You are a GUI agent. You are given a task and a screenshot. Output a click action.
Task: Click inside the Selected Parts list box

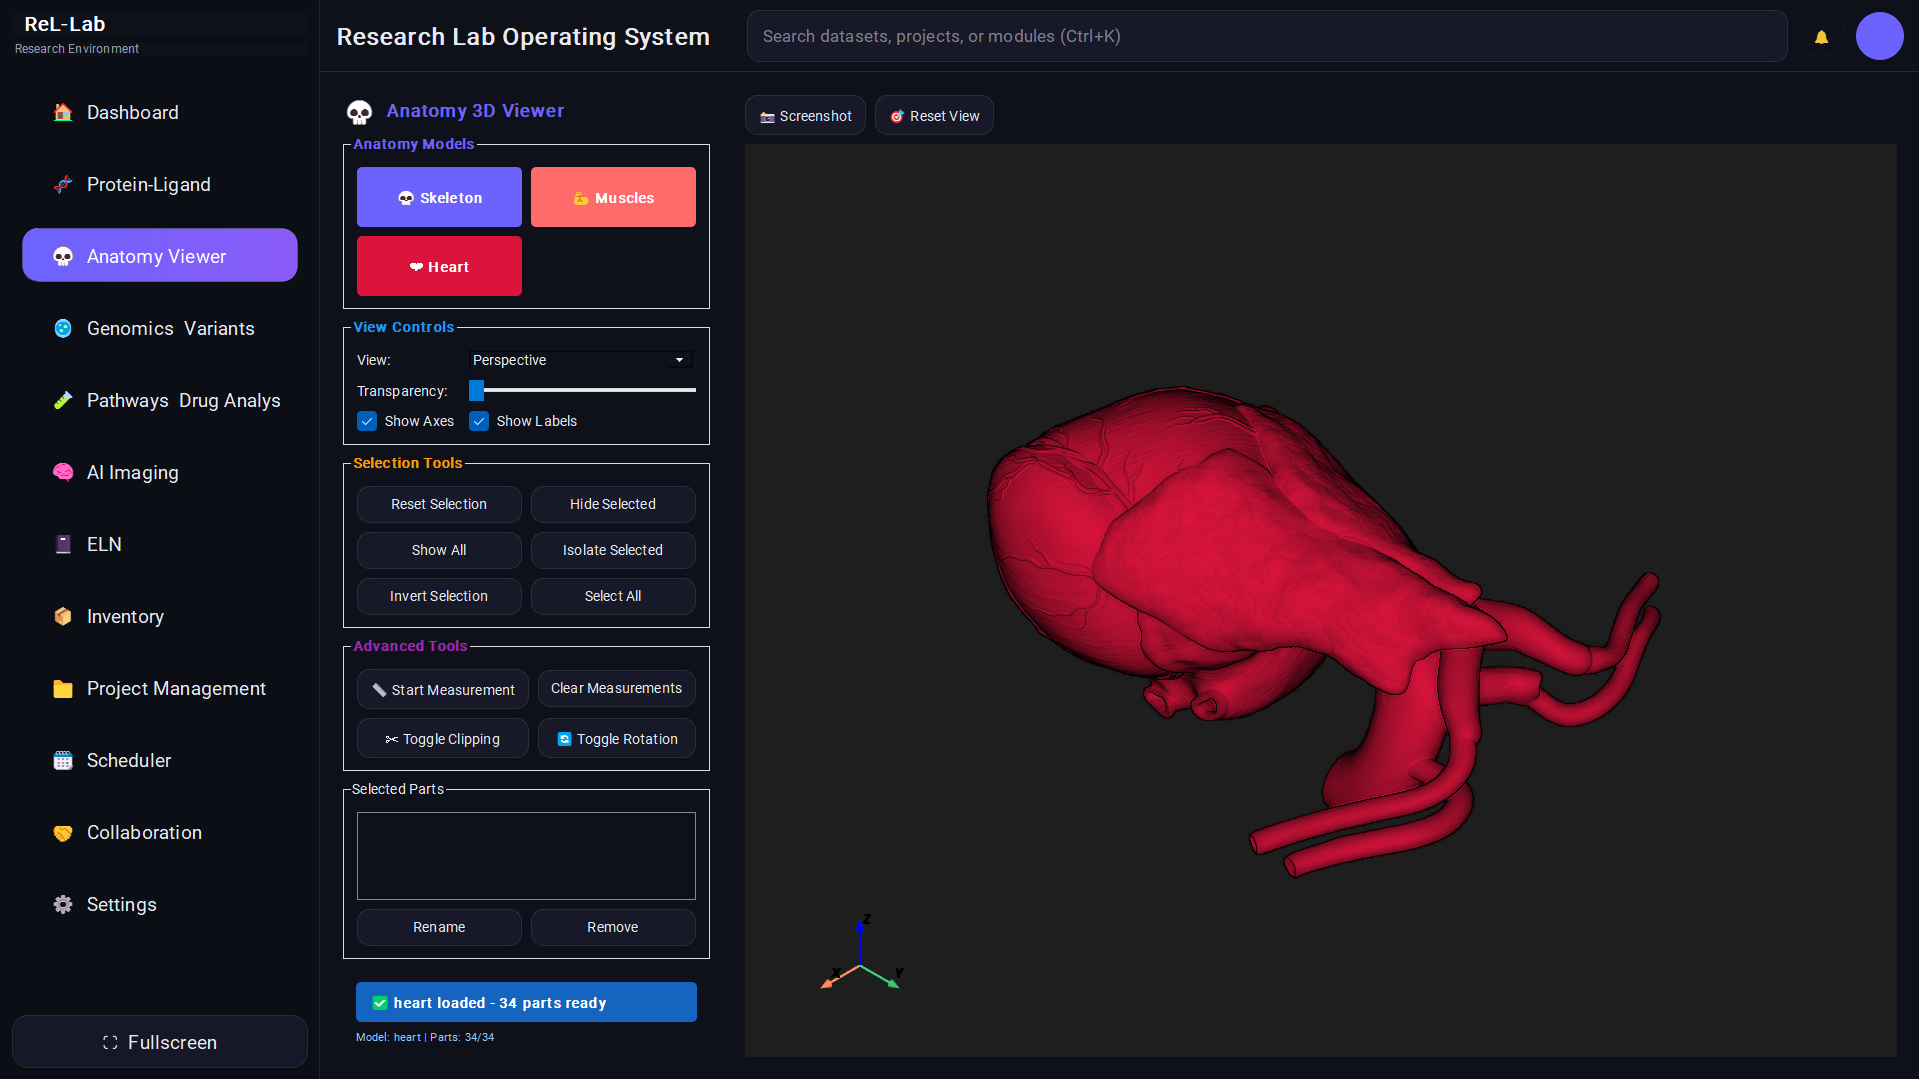pyautogui.click(x=526, y=856)
